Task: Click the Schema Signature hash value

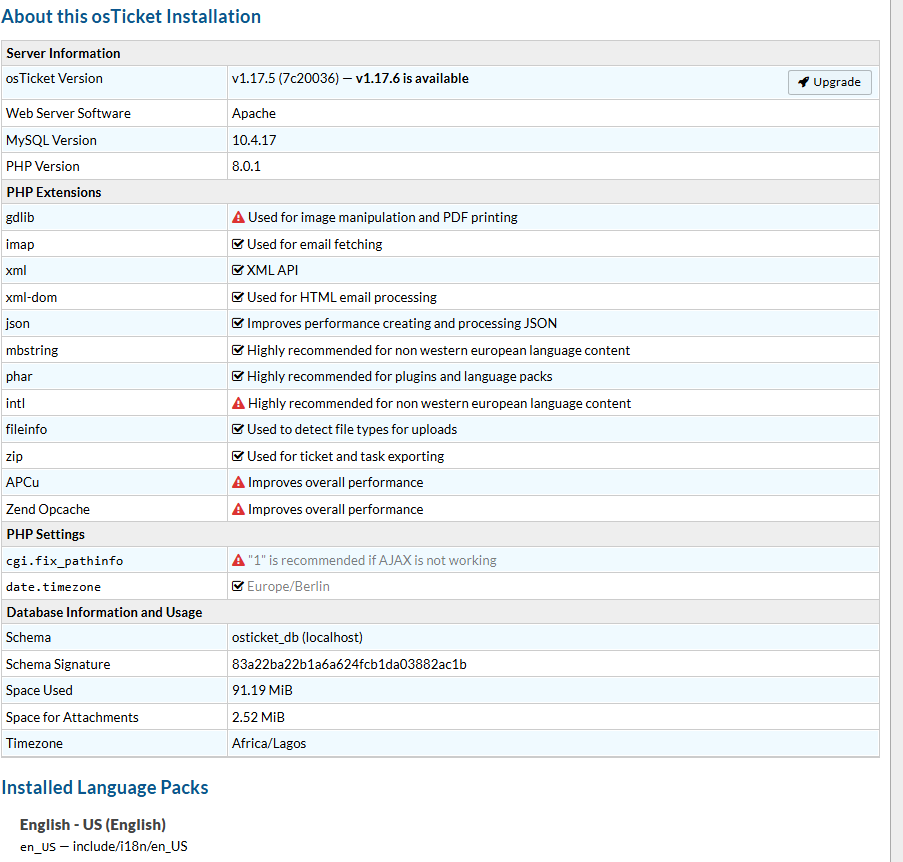Action: pyautogui.click(x=349, y=664)
